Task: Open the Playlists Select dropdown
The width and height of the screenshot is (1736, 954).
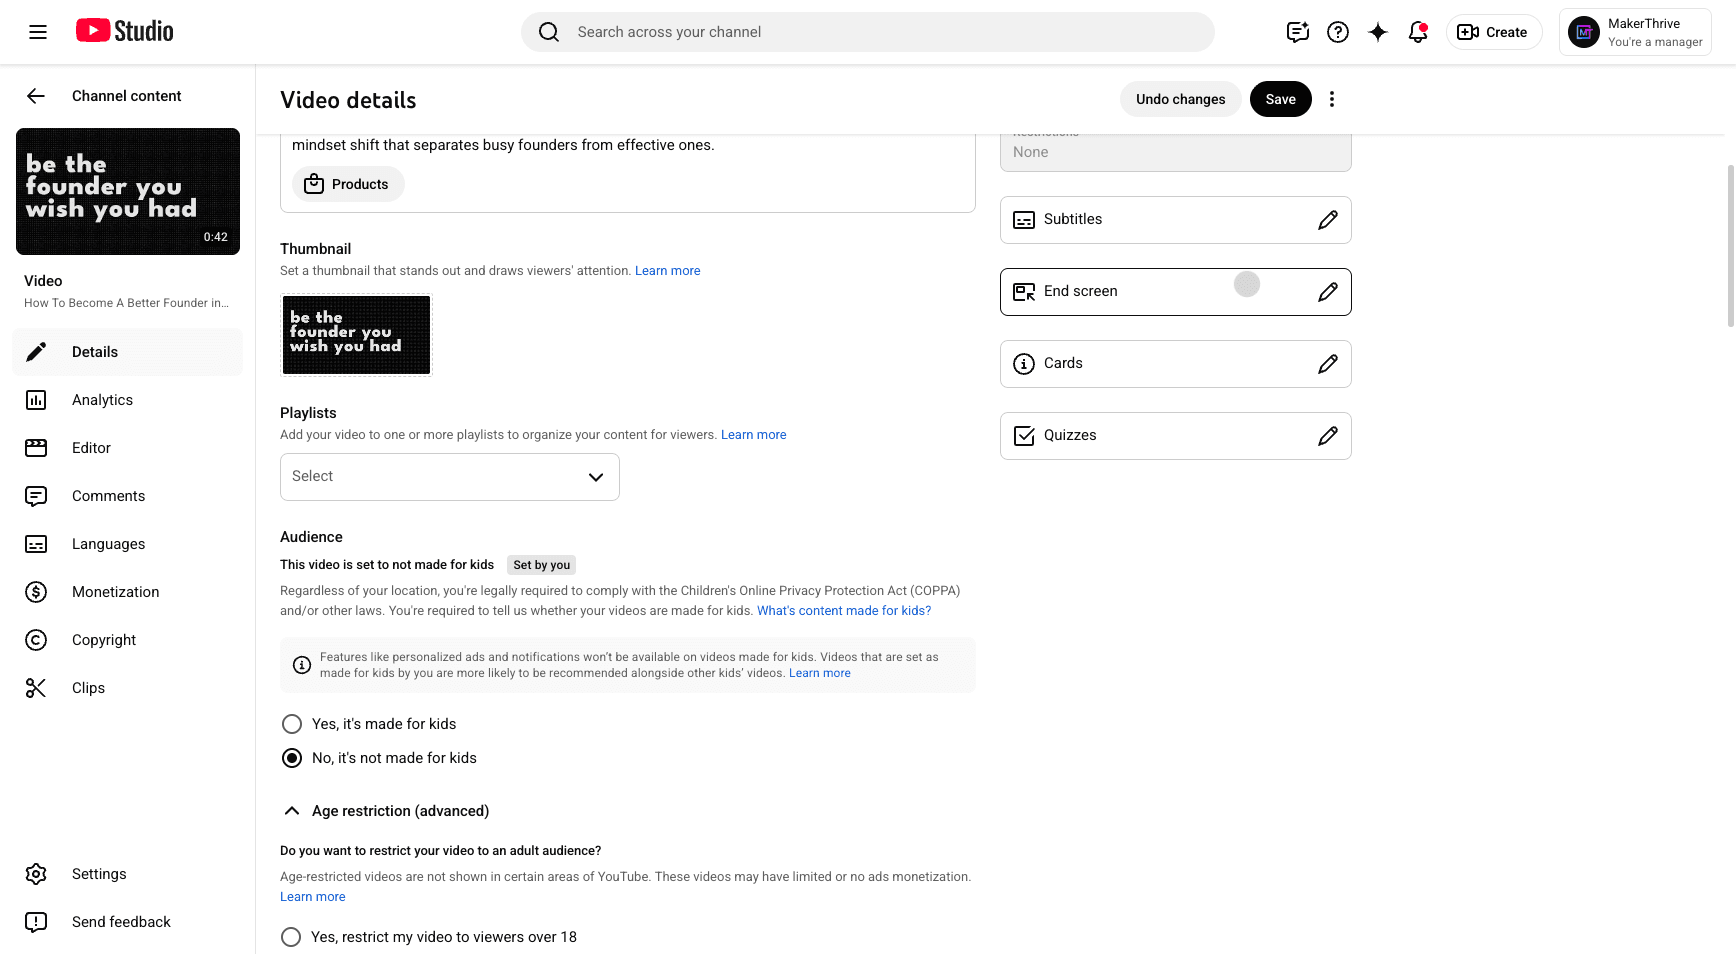Action: click(x=450, y=477)
